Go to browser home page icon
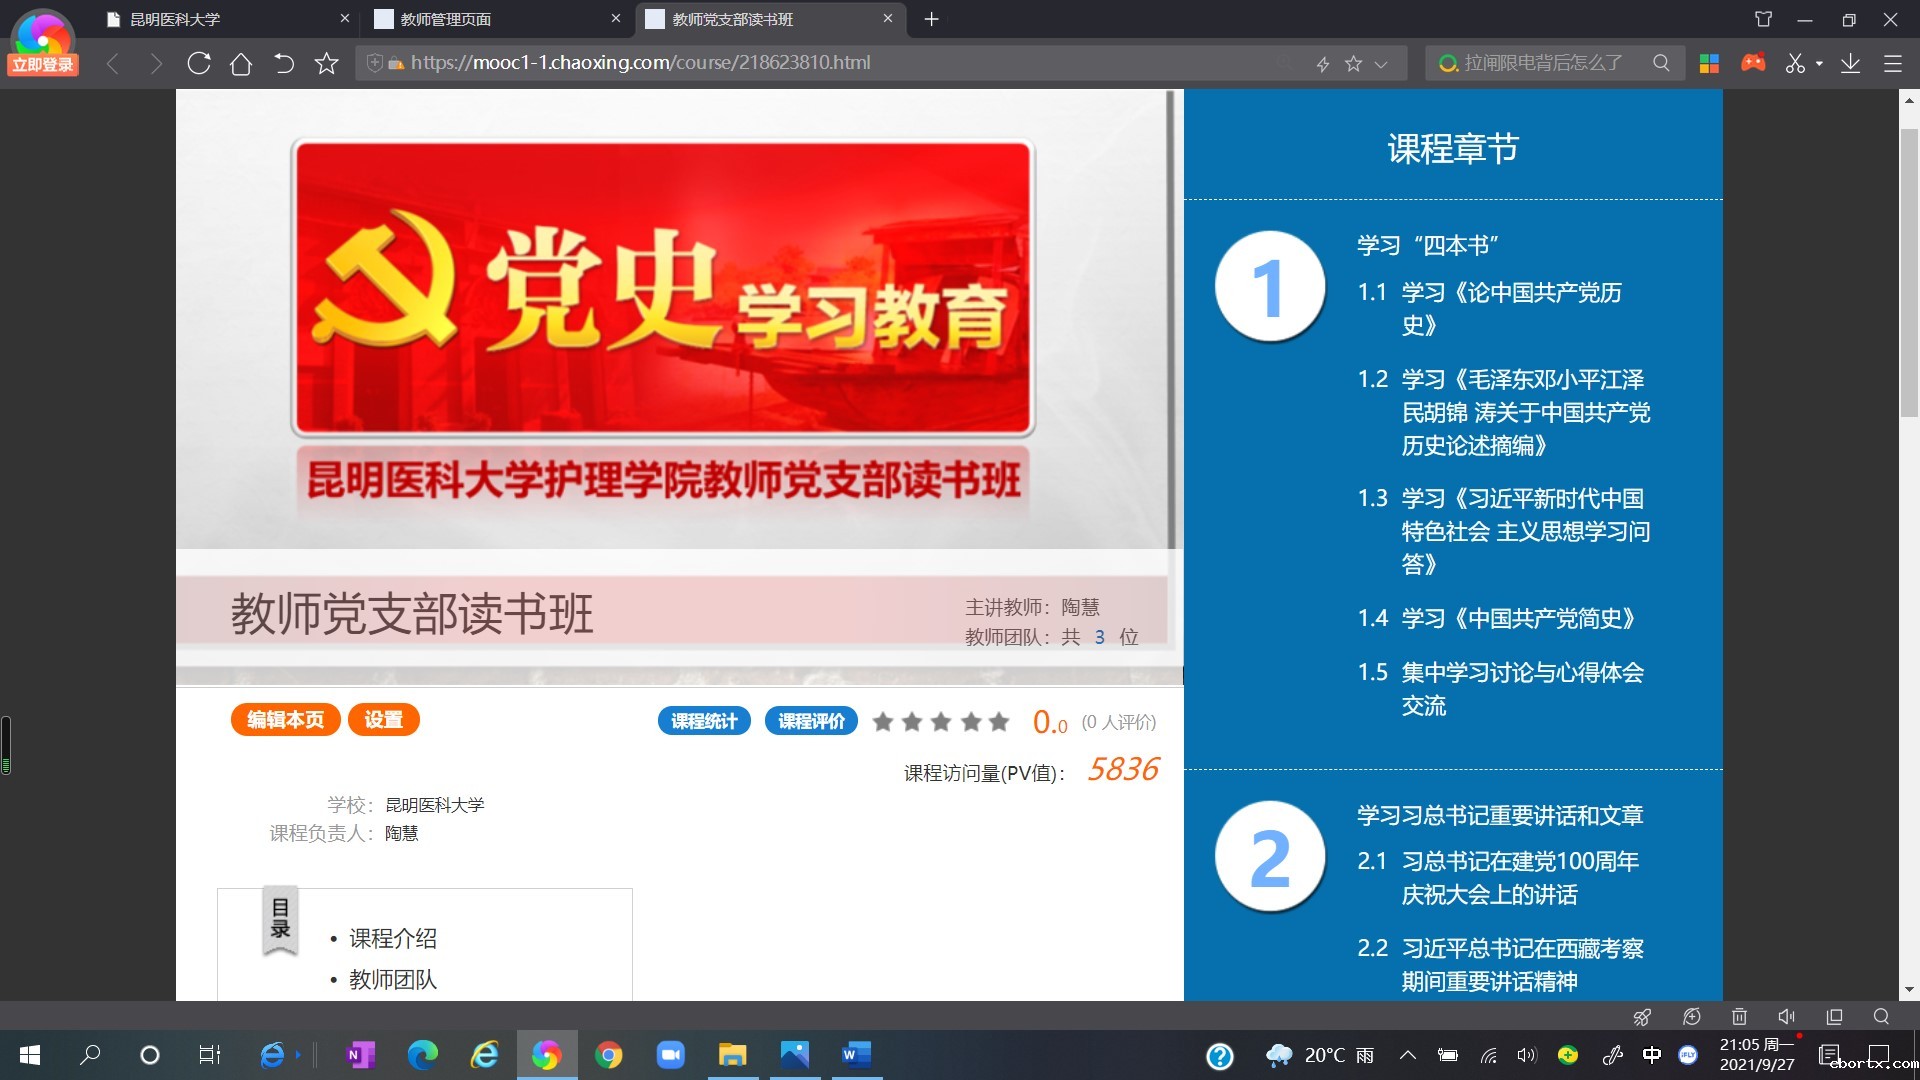 point(241,63)
